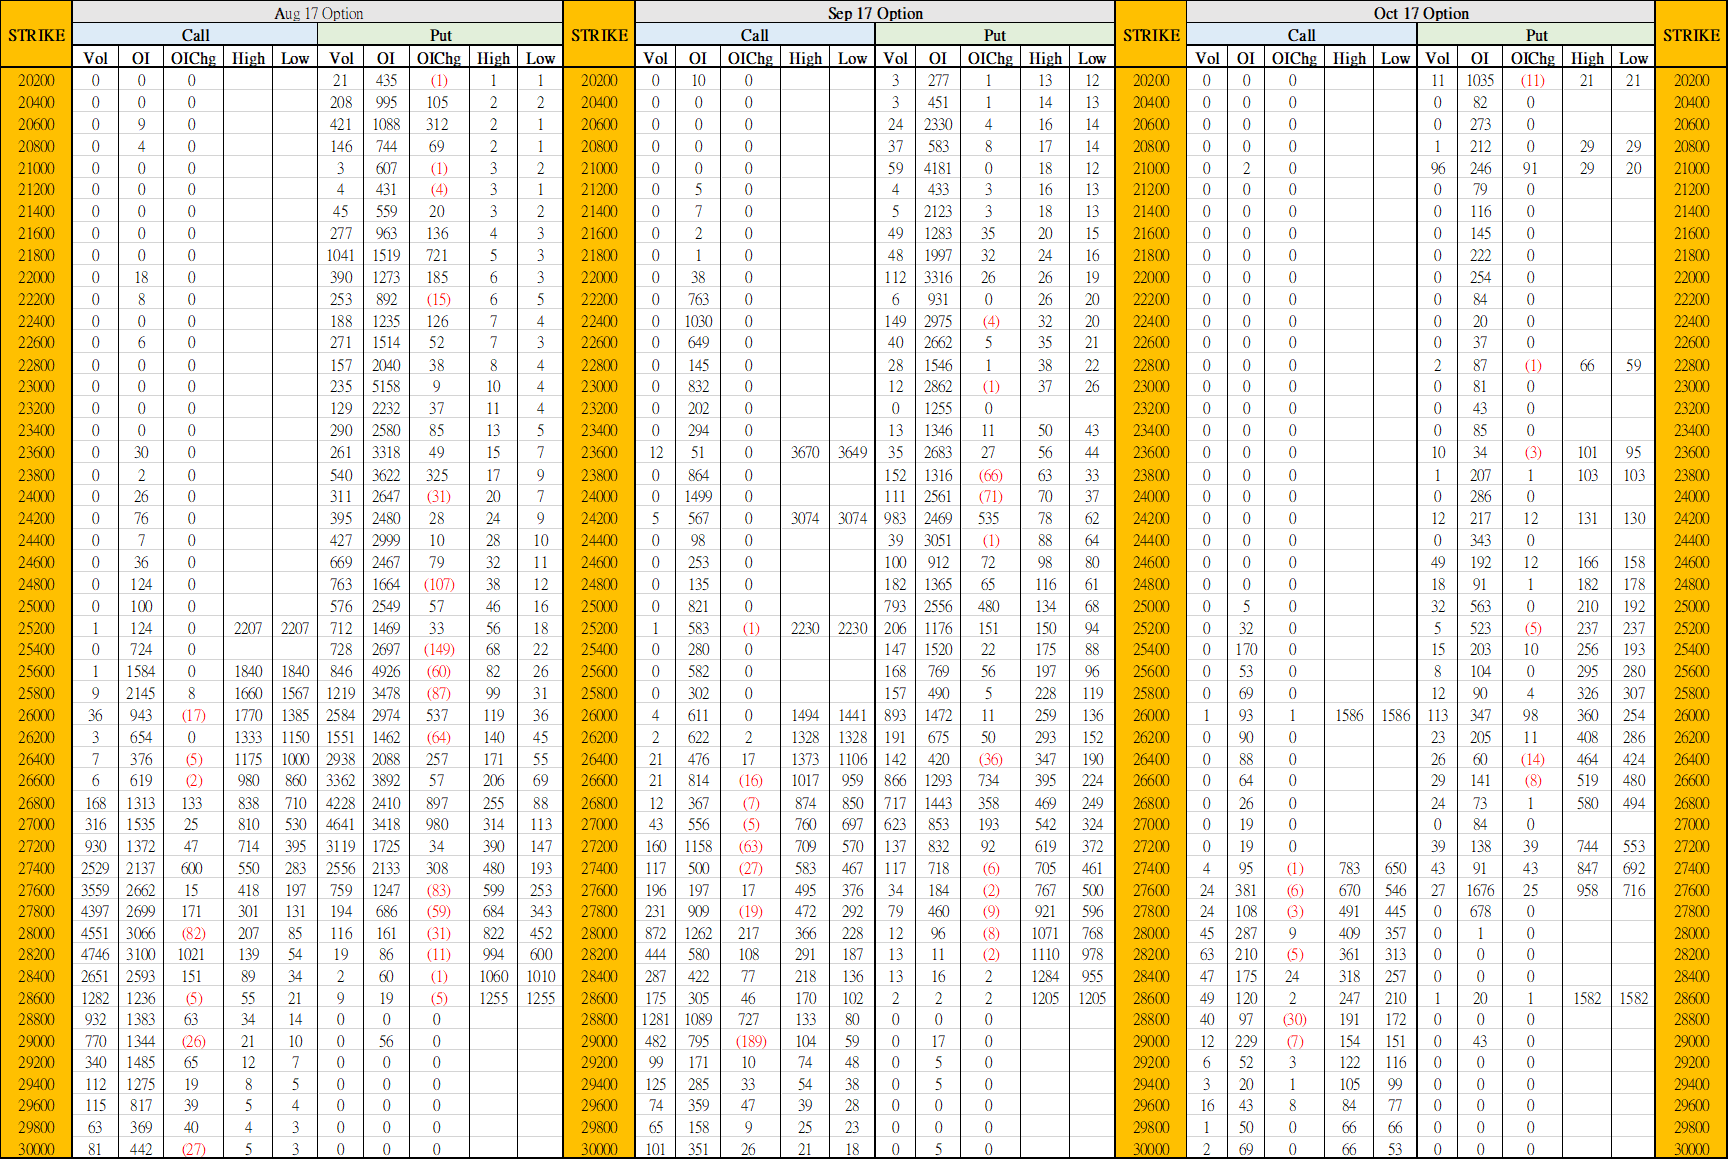1729x1160 pixels.
Task: Click the Vol header in Sep 17 Put
Action: 896,58
